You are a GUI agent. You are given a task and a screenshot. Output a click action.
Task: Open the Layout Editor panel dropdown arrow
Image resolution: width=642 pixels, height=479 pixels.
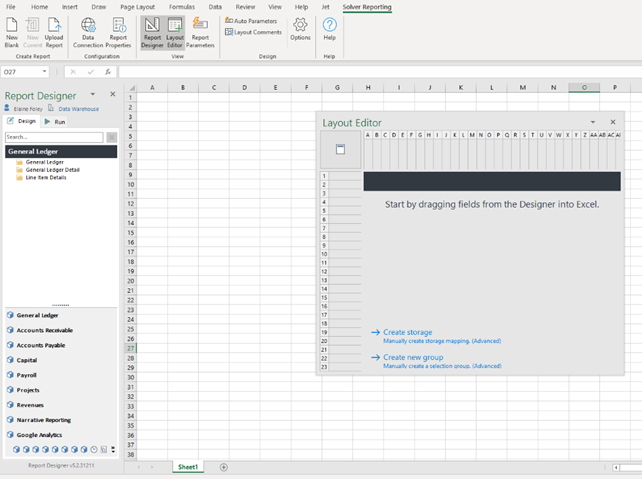point(593,123)
